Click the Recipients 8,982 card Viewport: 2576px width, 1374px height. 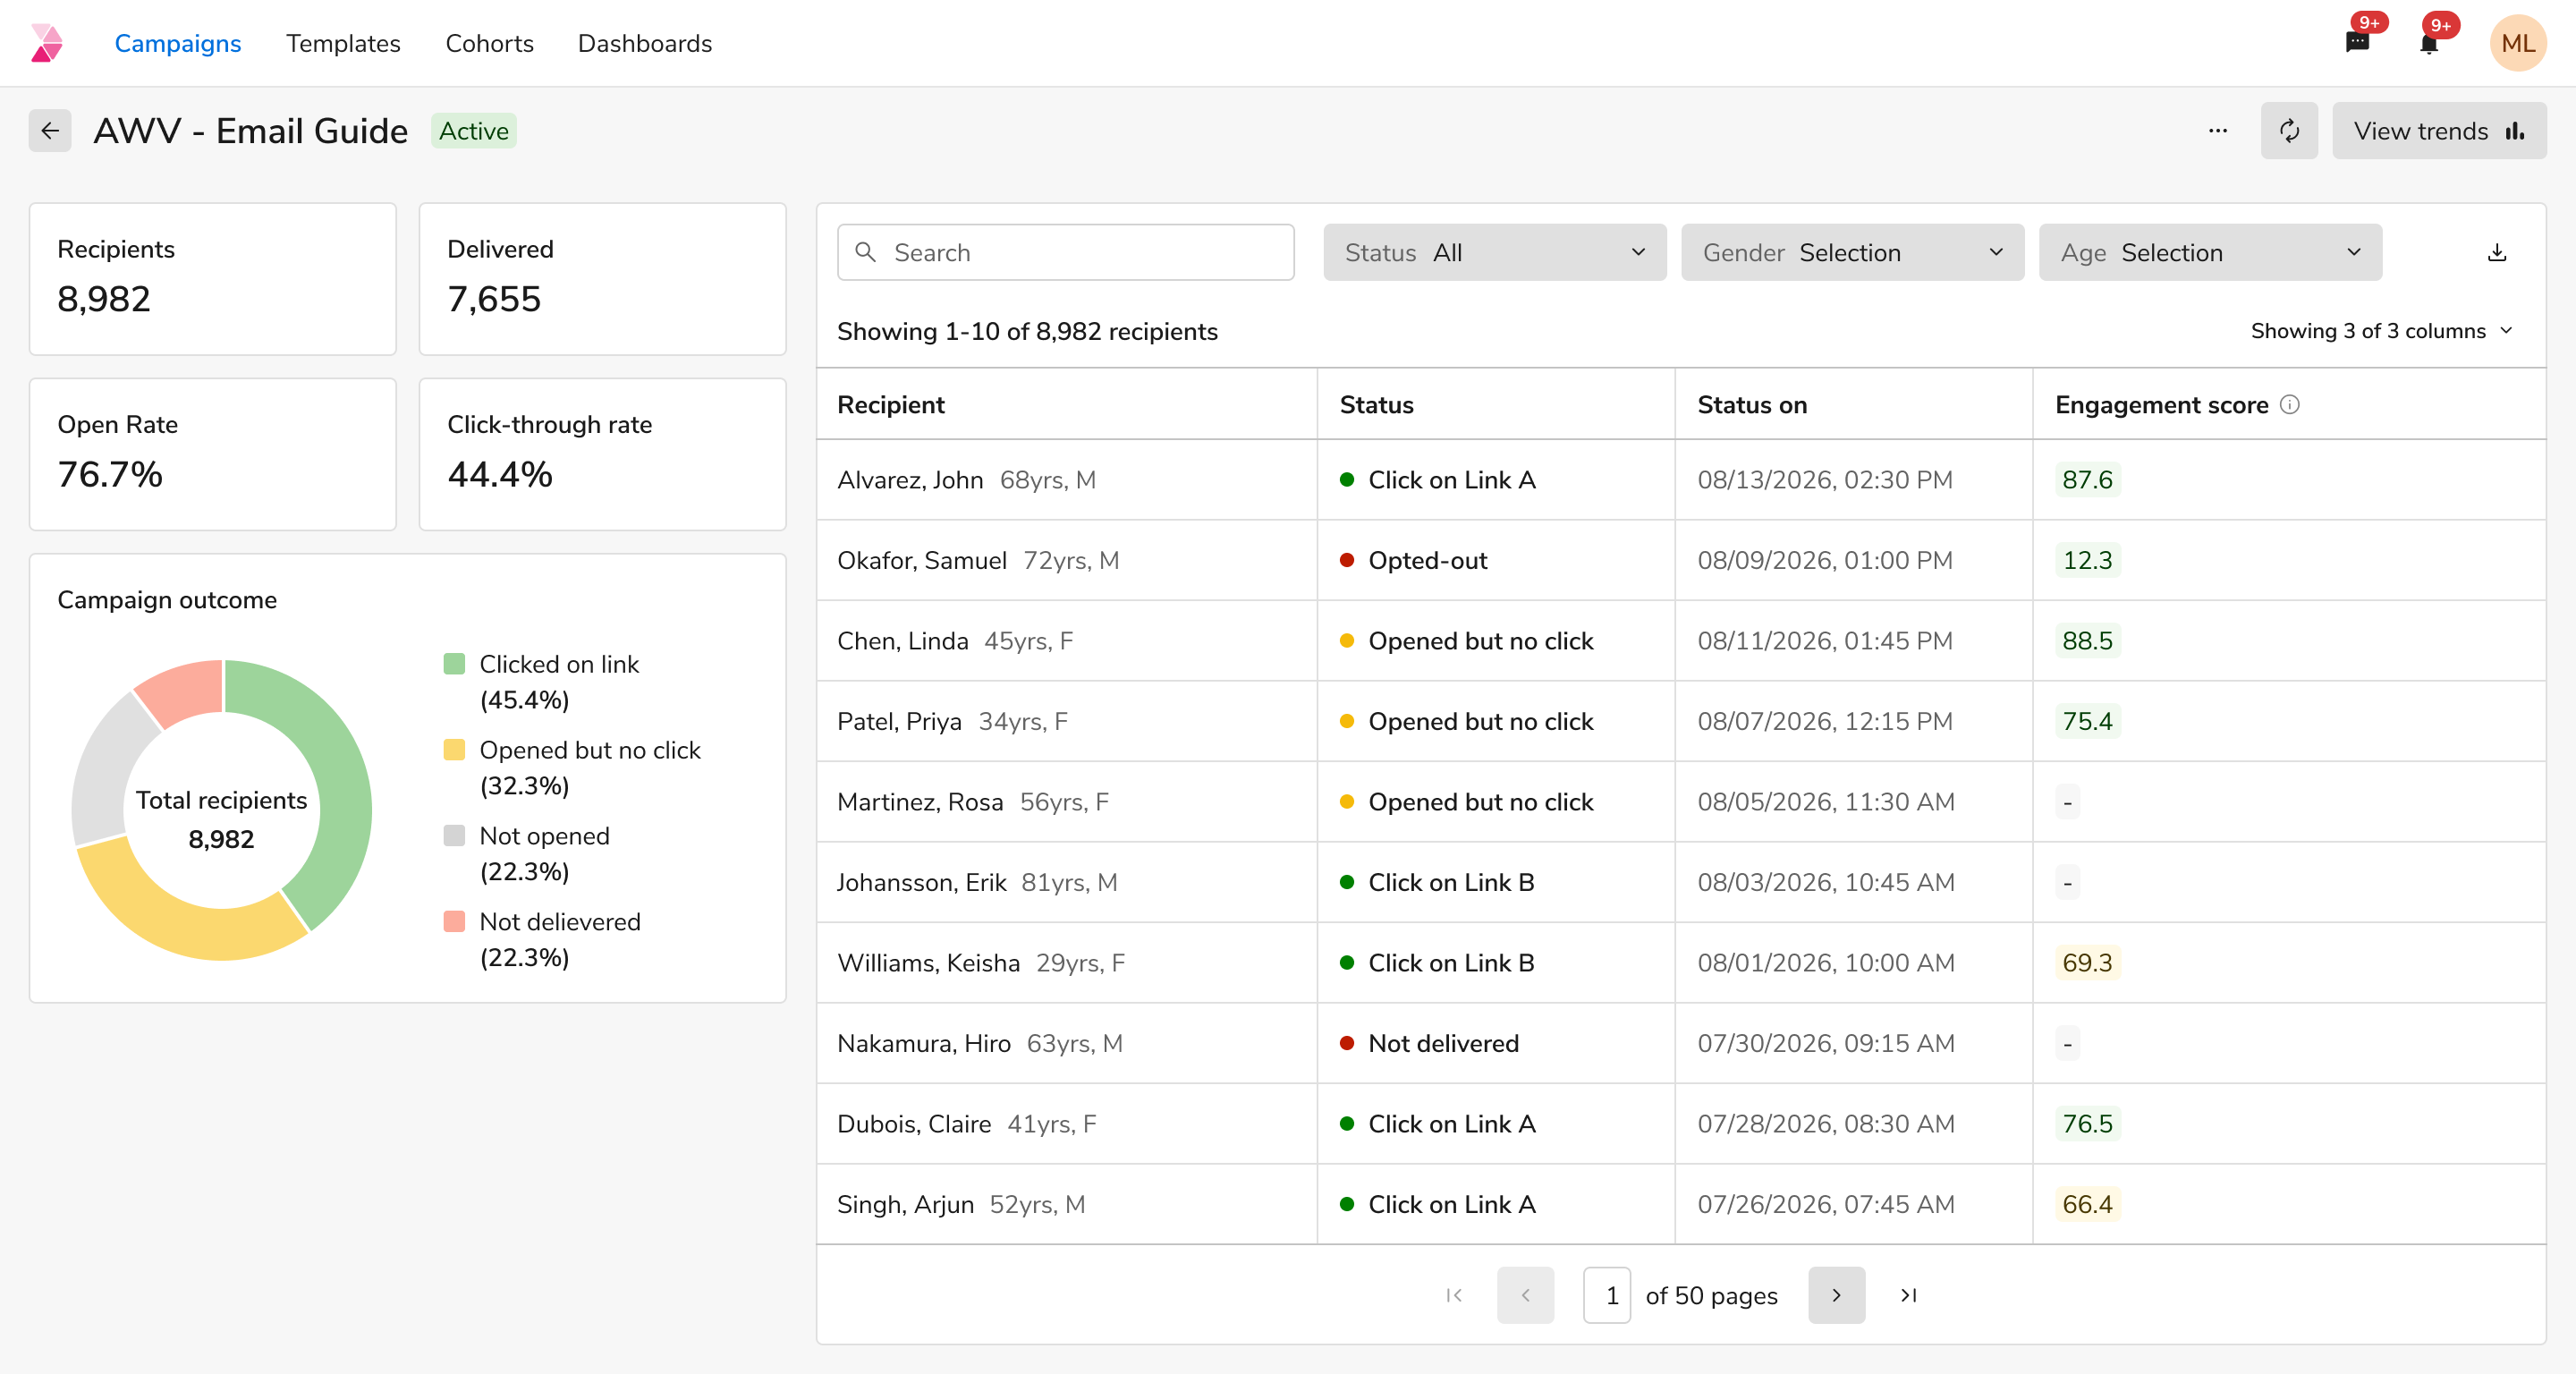[x=213, y=279]
